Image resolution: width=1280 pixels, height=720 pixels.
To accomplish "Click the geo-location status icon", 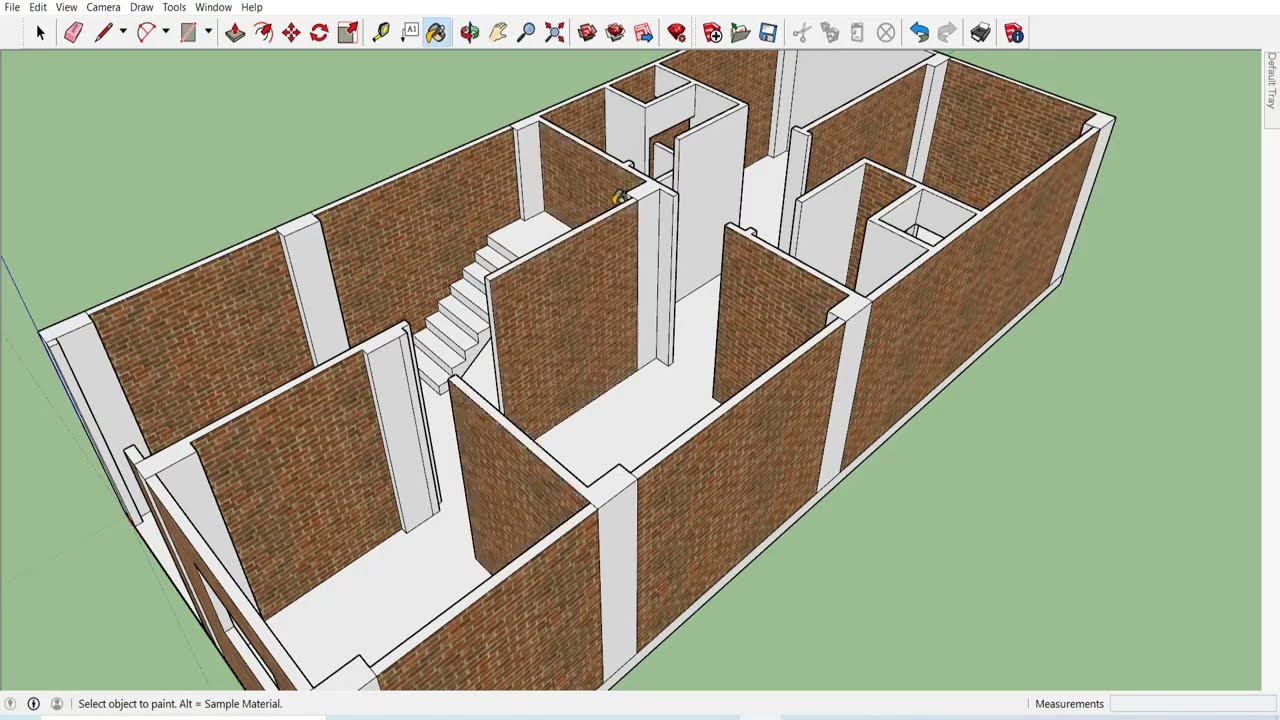I will coord(10,704).
